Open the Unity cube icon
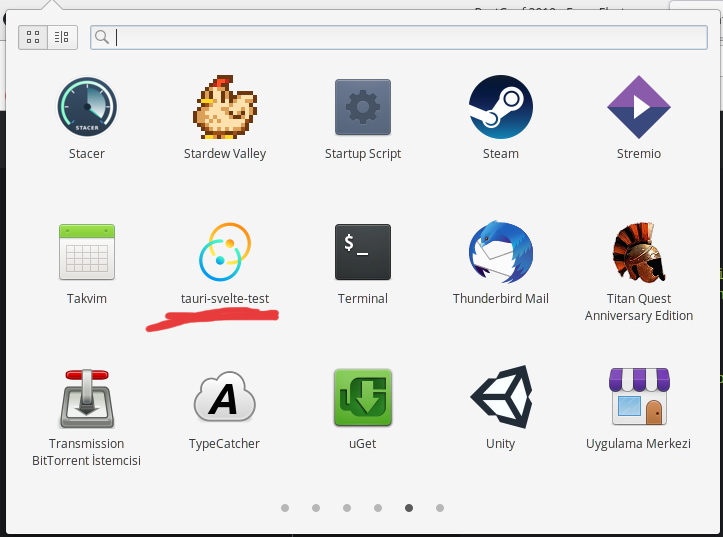This screenshot has width=723, height=537. [x=501, y=397]
